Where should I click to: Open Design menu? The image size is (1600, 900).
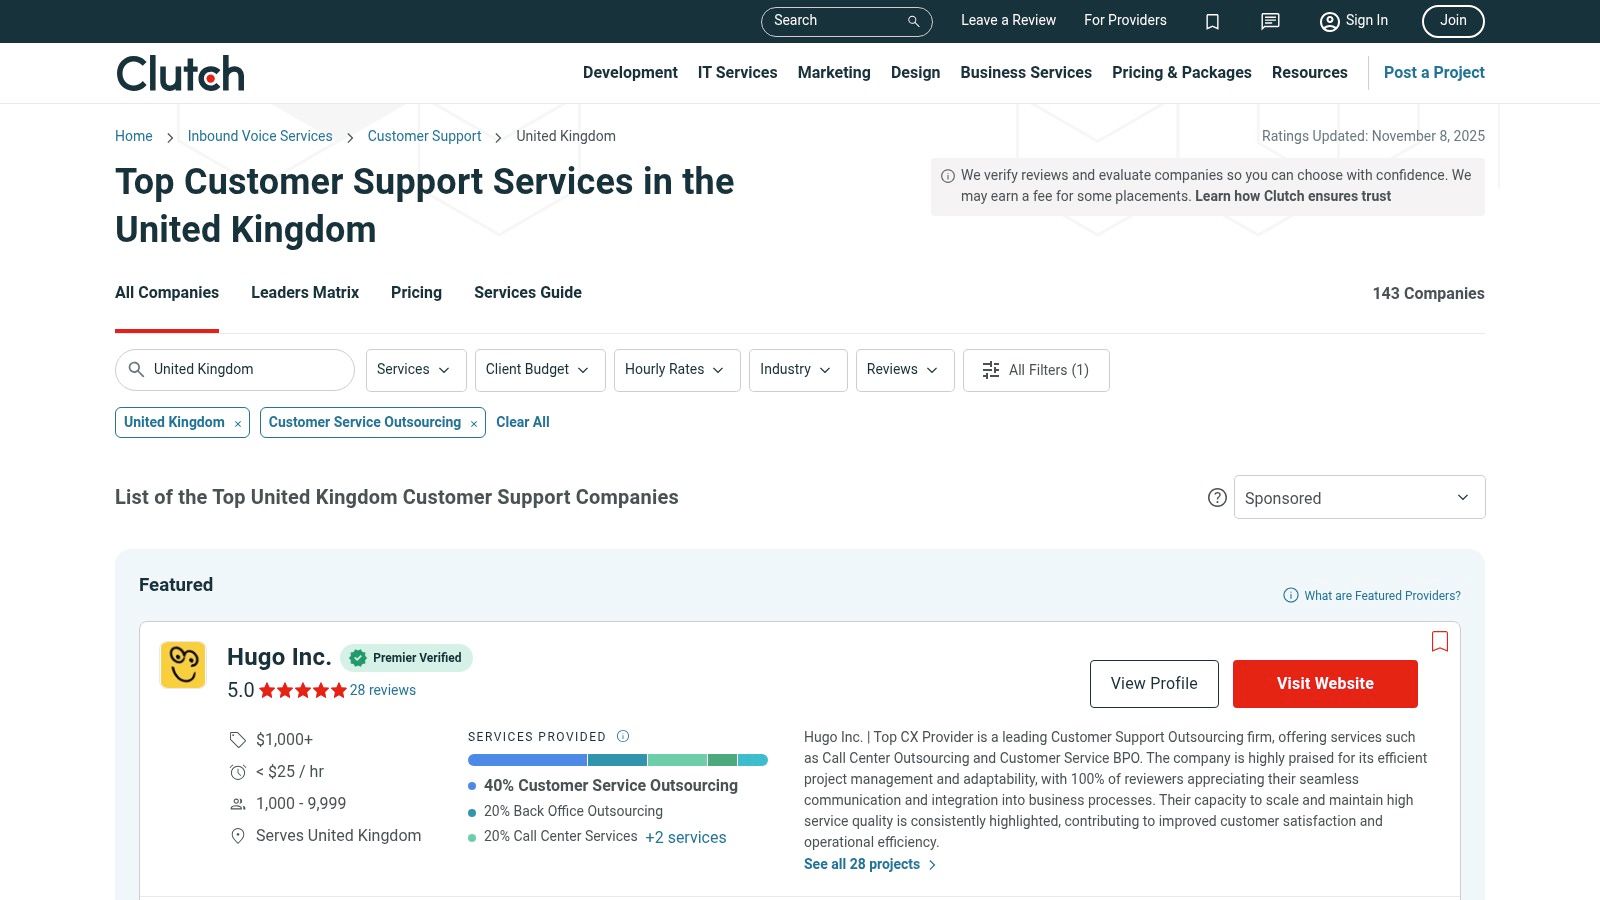pos(915,73)
